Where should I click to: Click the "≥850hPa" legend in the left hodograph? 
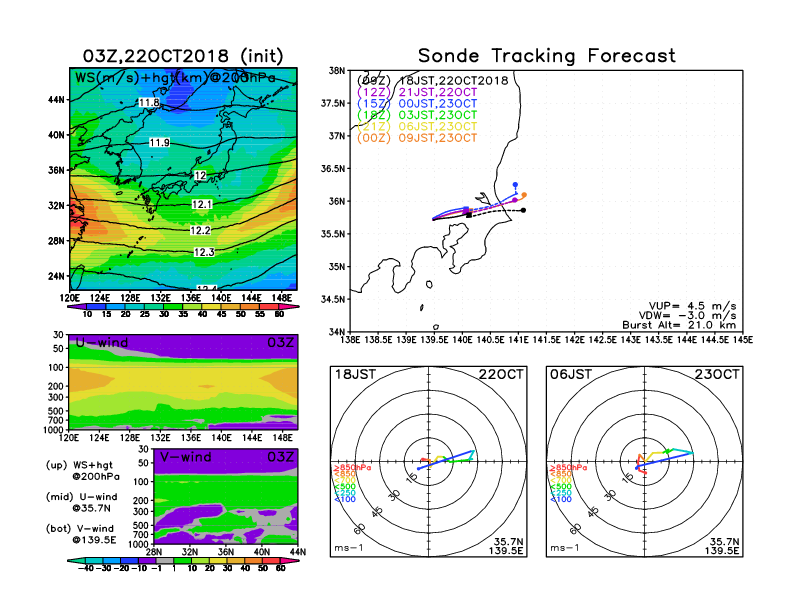(353, 468)
